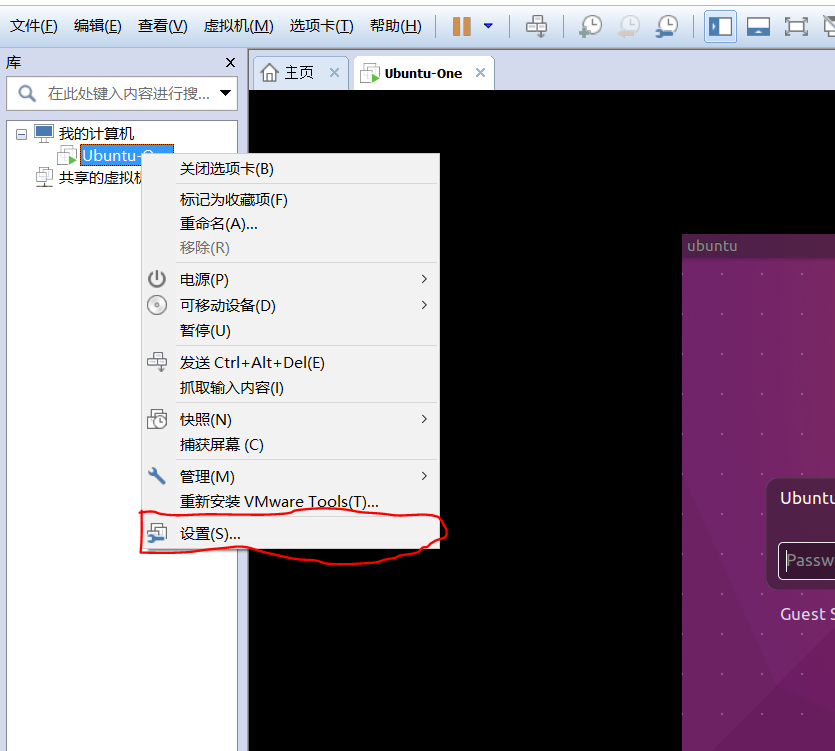Click the Guest Session entry in Ubuntu login
Viewport: 835px width, 751px height.
click(x=807, y=614)
